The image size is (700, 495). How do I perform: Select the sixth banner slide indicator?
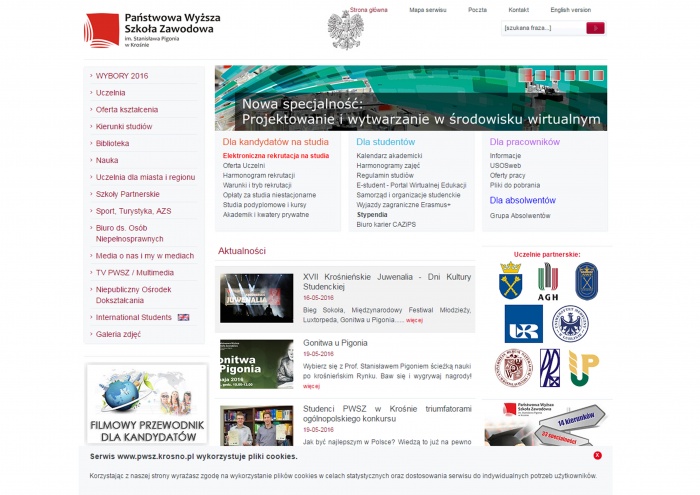tap(598, 75)
